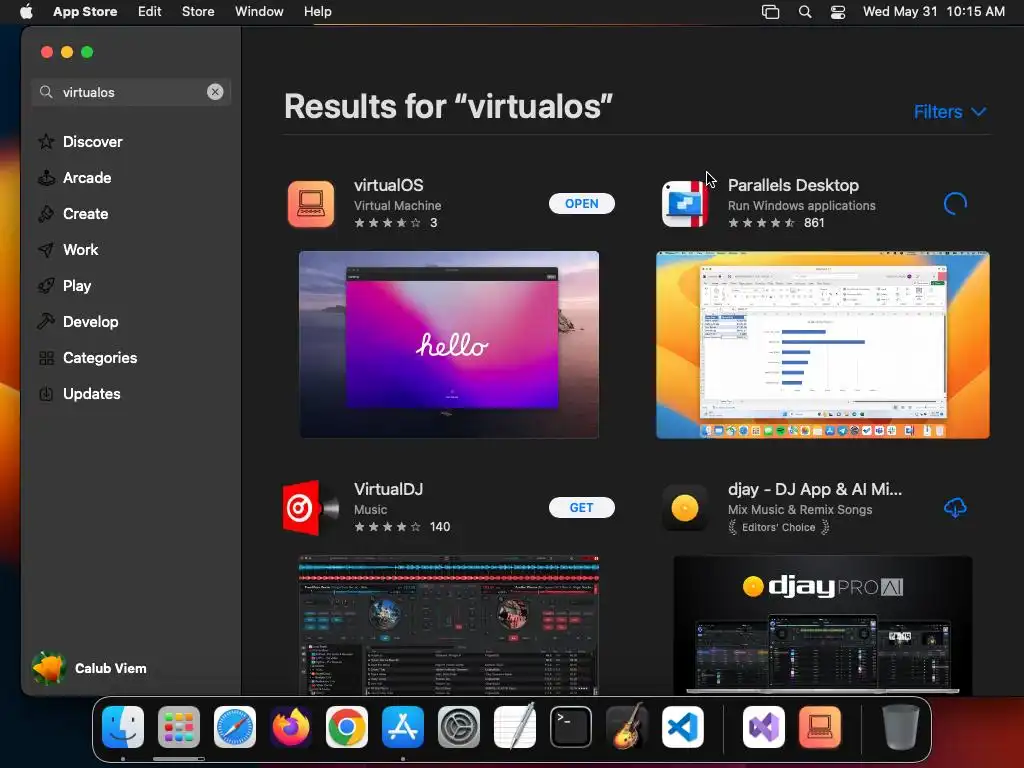Open Stage Manager in menu bar

tap(771, 12)
